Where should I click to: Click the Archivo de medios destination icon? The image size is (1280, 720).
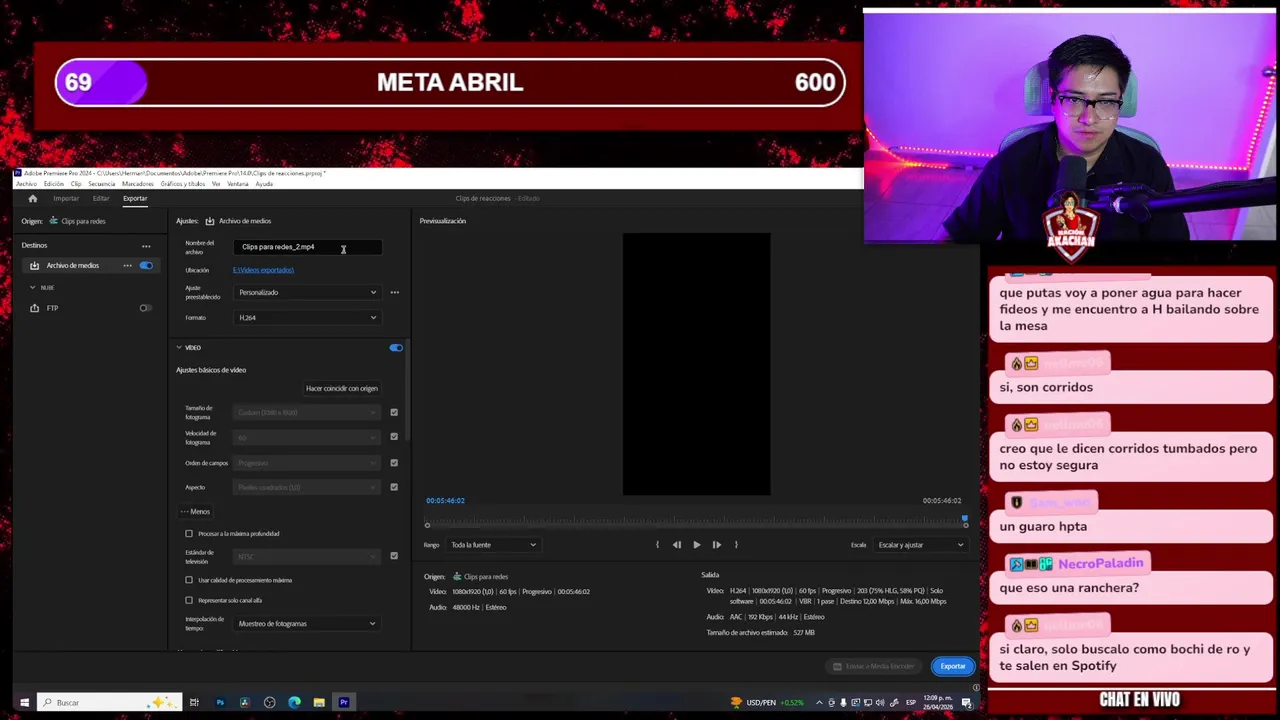coord(34,265)
